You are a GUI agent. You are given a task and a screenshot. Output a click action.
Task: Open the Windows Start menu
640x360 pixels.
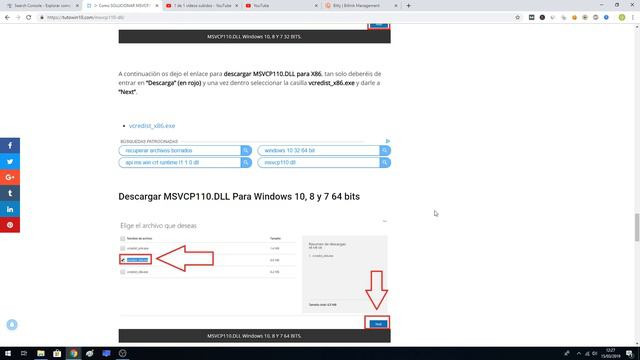[8, 353]
